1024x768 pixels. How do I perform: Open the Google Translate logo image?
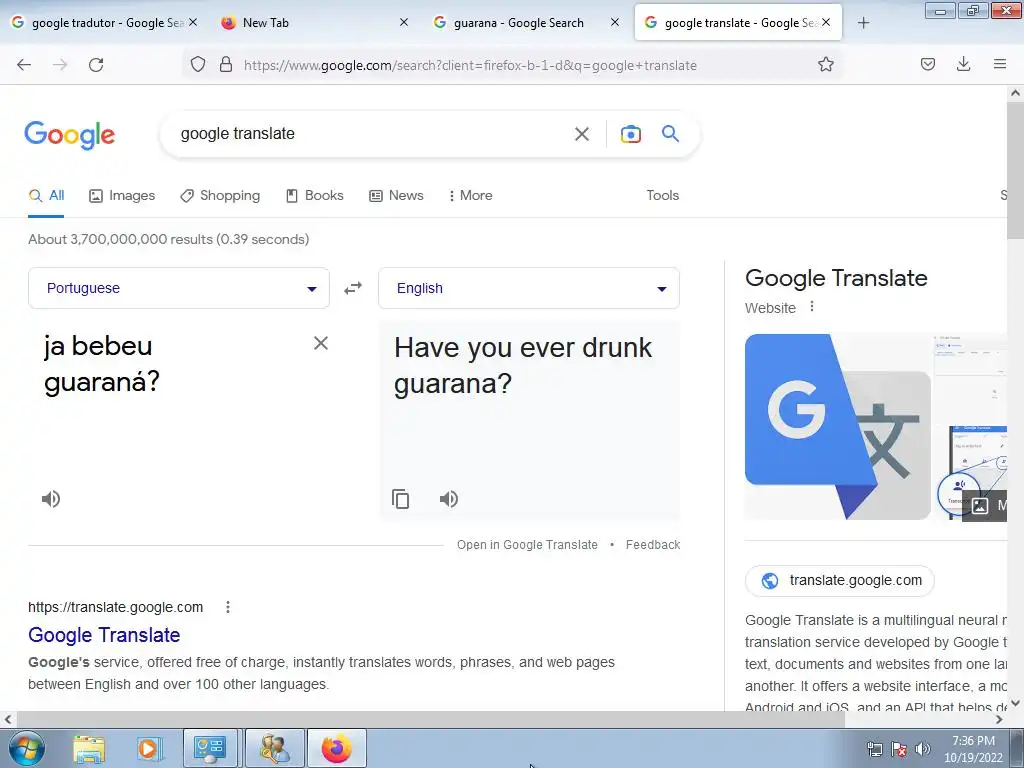tap(838, 427)
